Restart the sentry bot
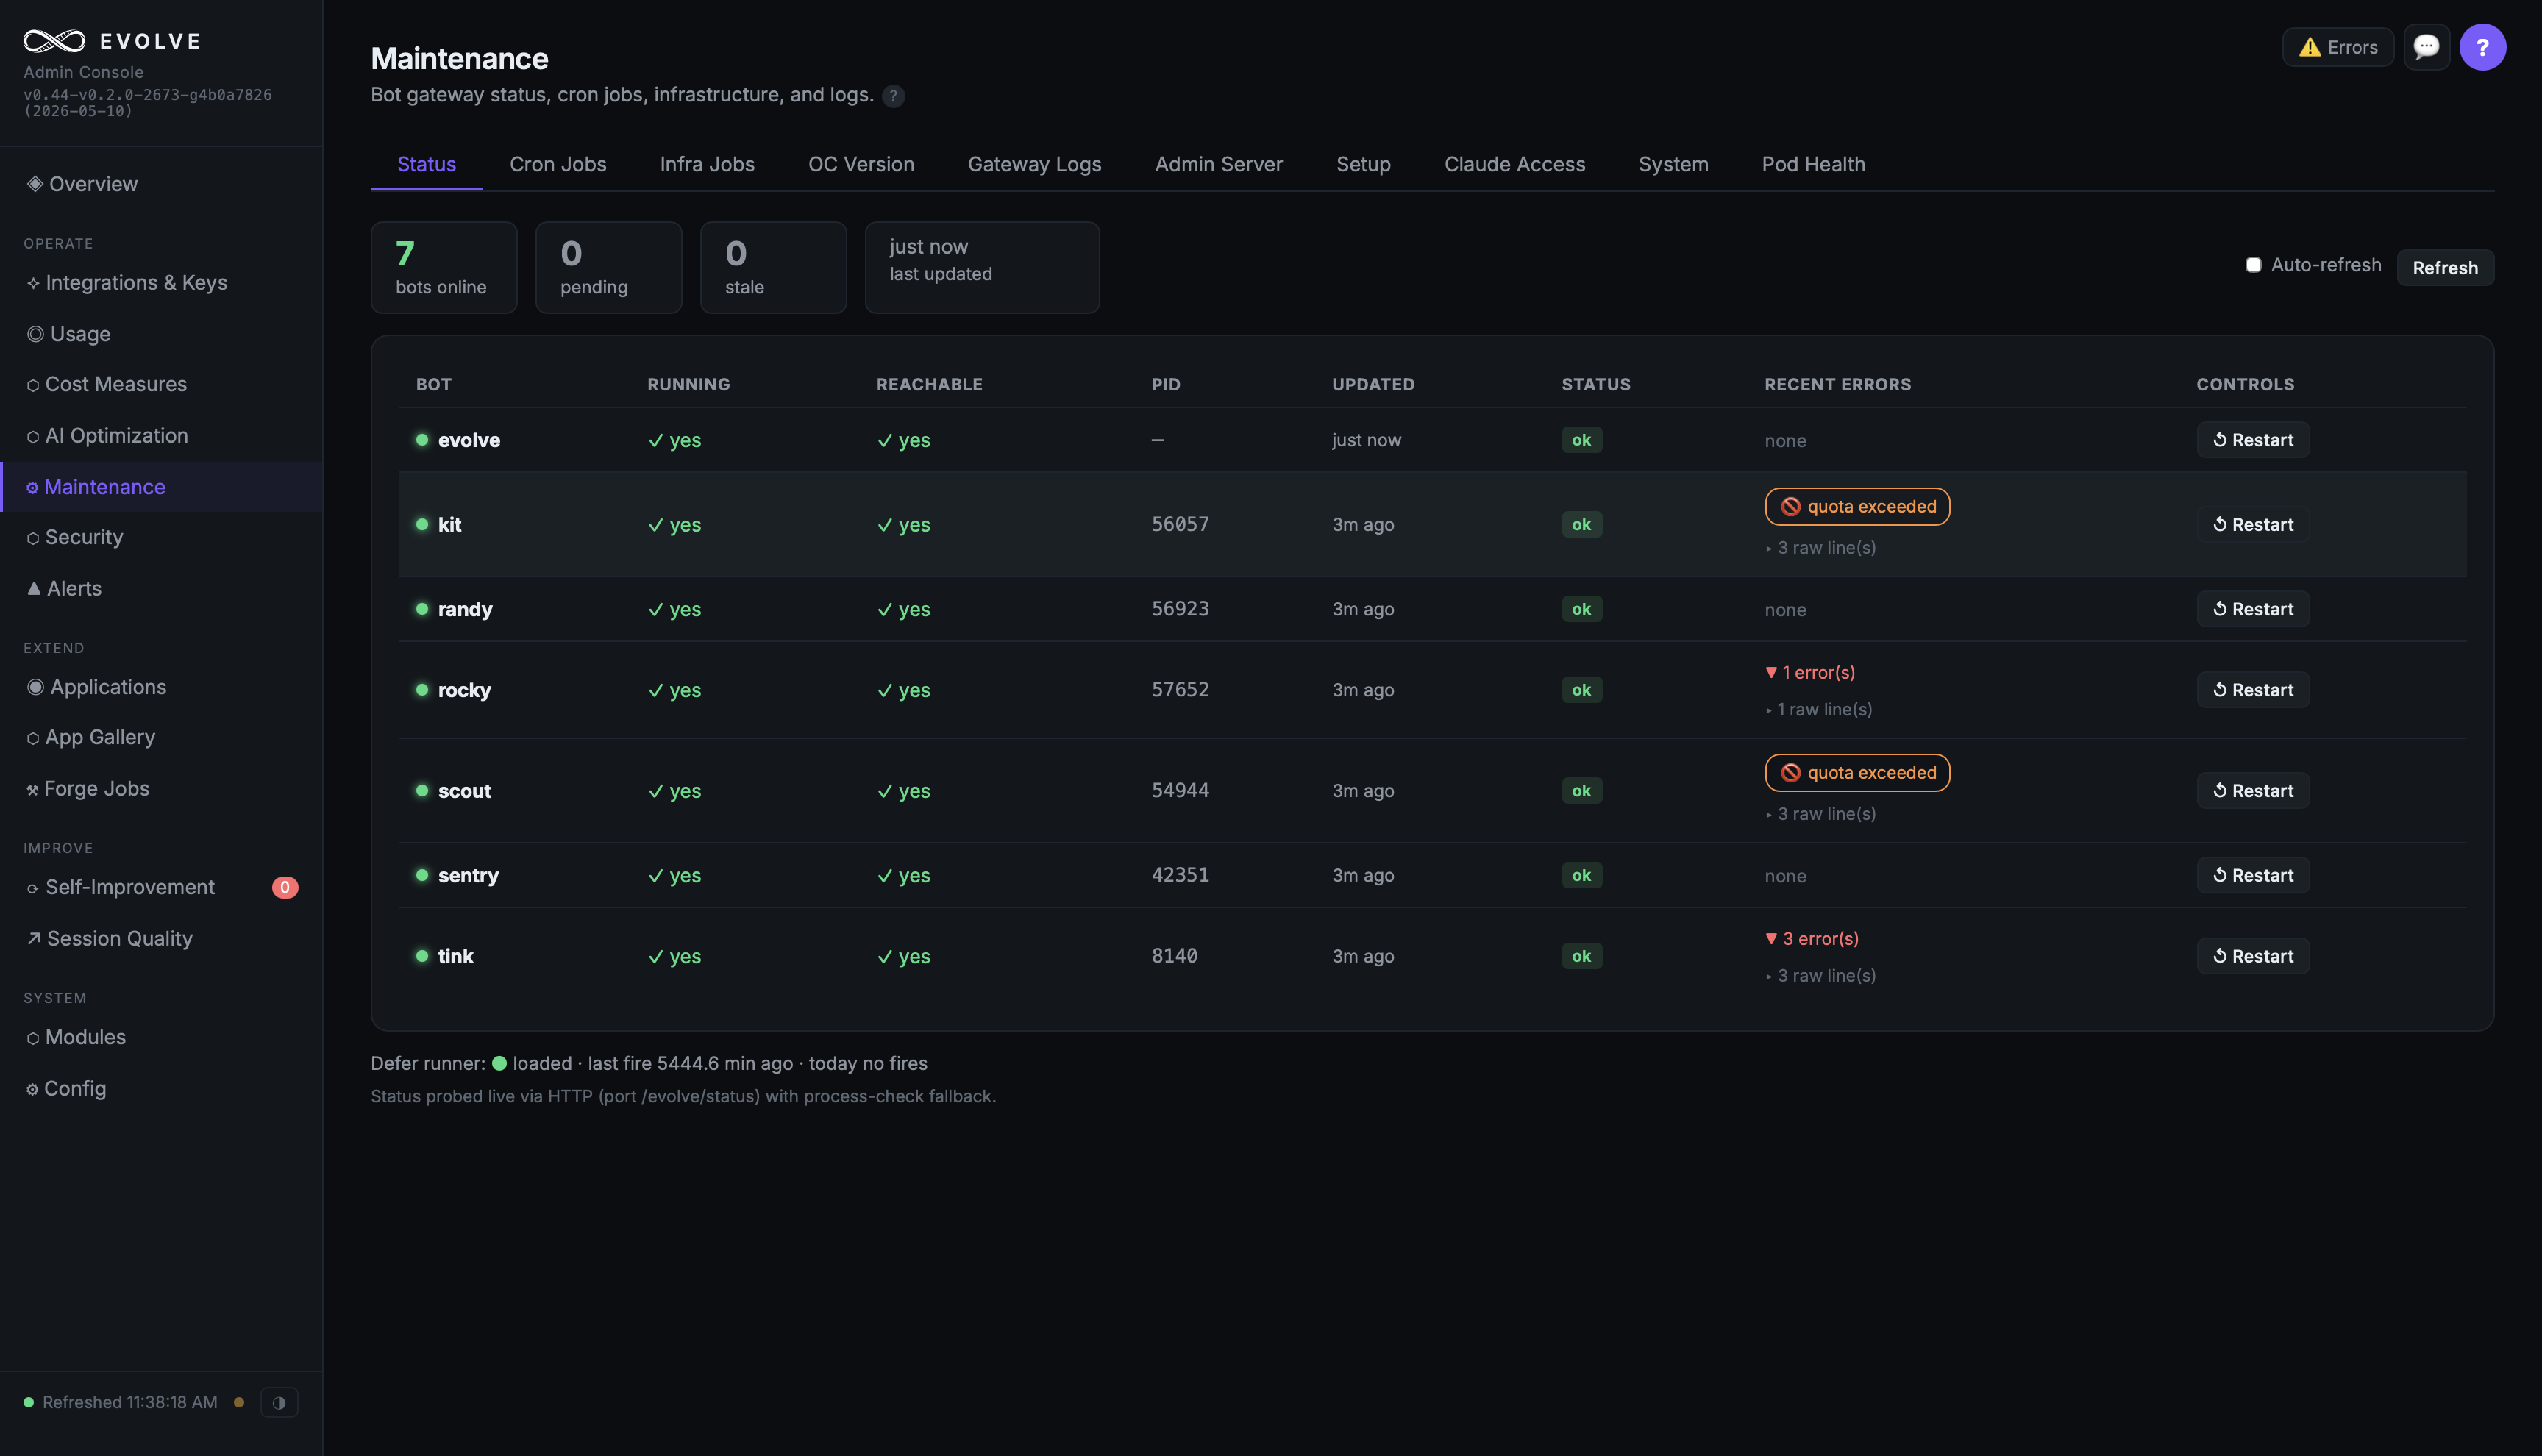This screenshot has width=2542, height=1456. [2253, 875]
